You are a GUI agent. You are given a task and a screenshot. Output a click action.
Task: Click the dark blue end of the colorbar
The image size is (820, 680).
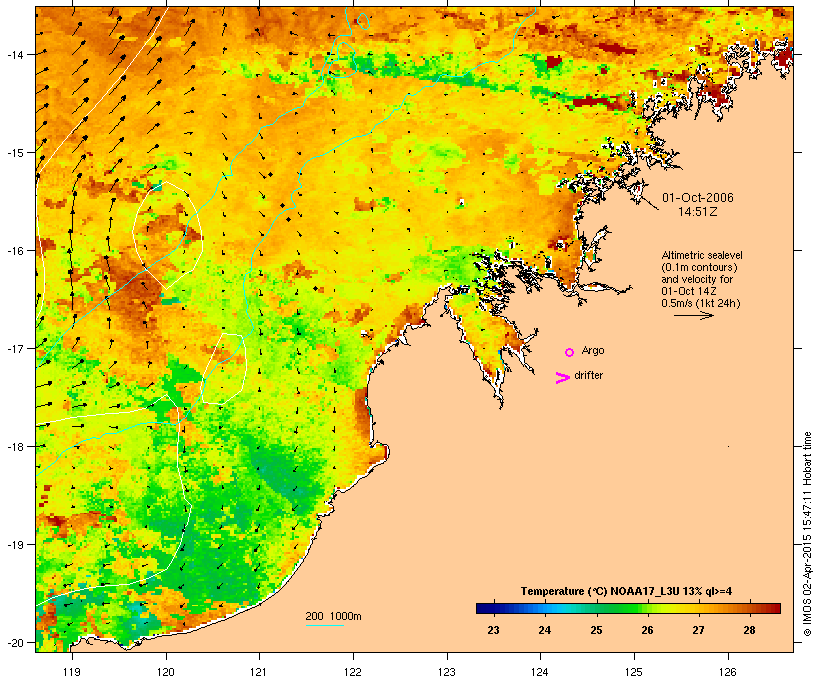483,608
